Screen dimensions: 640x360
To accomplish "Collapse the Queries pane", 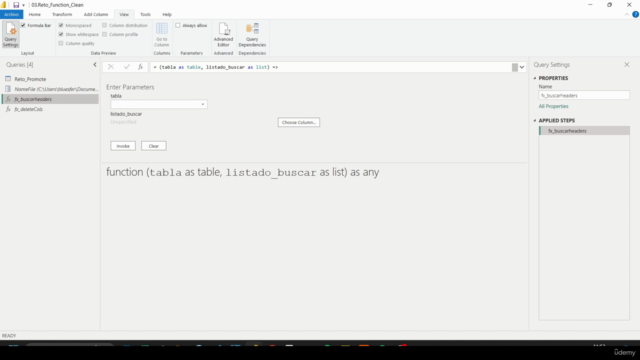I will [95, 64].
